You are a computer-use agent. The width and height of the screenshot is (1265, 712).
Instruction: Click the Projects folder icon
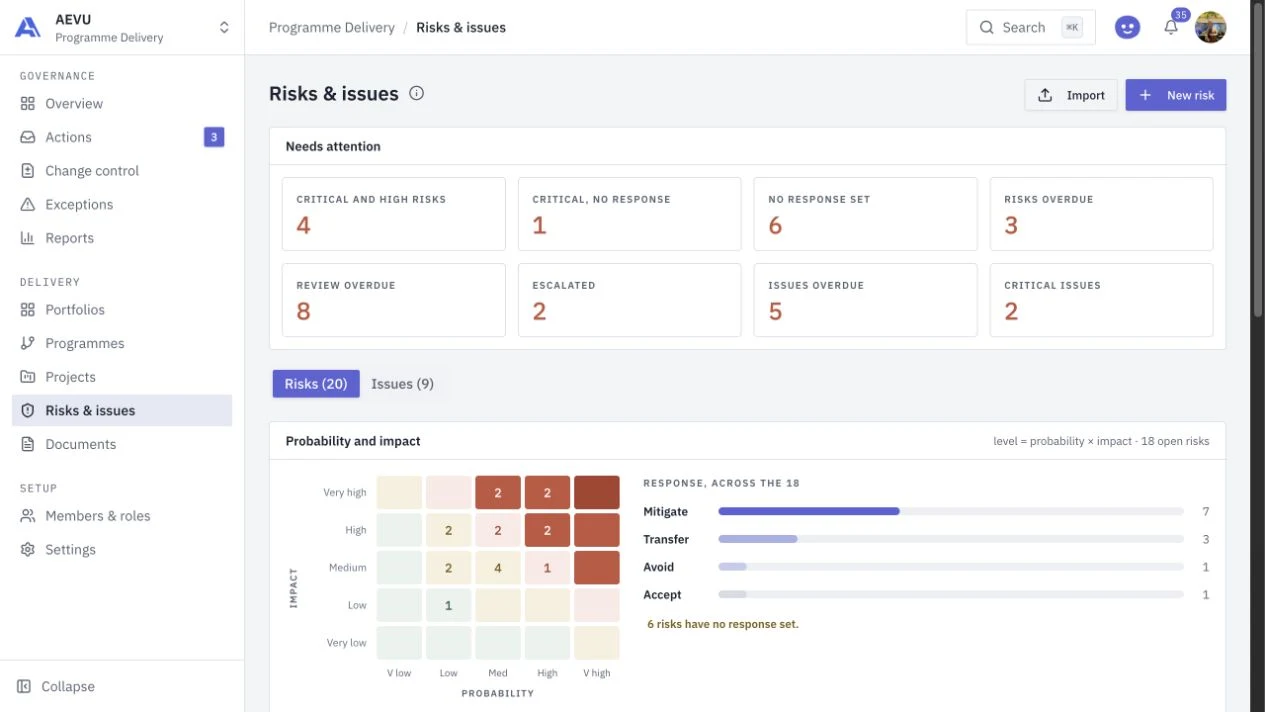pyautogui.click(x=28, y=377)
